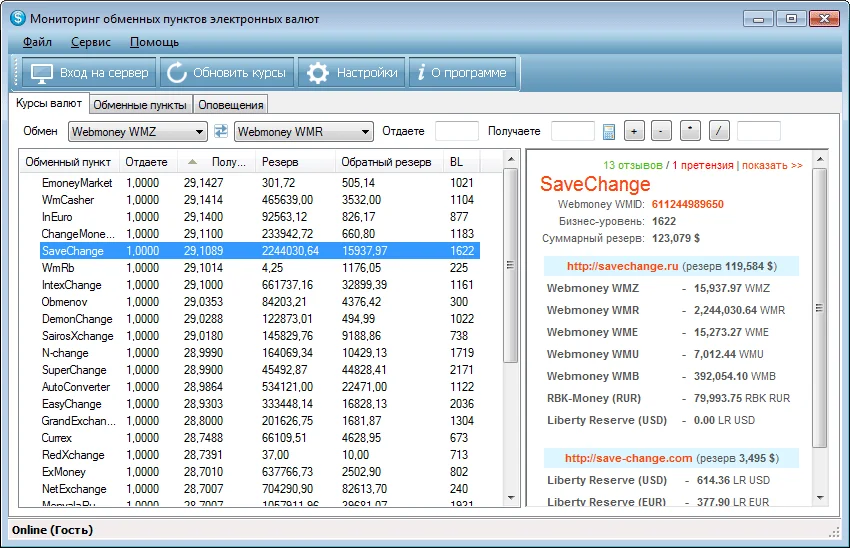Click the multiply operator button
The image size is (850, 548).
[690, 131]
